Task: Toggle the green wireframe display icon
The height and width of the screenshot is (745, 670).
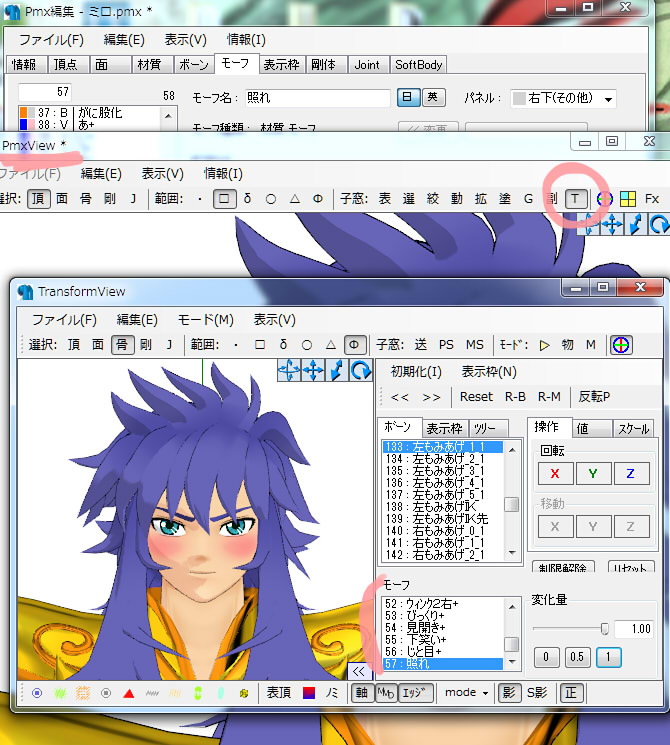Action: point(59,693)
